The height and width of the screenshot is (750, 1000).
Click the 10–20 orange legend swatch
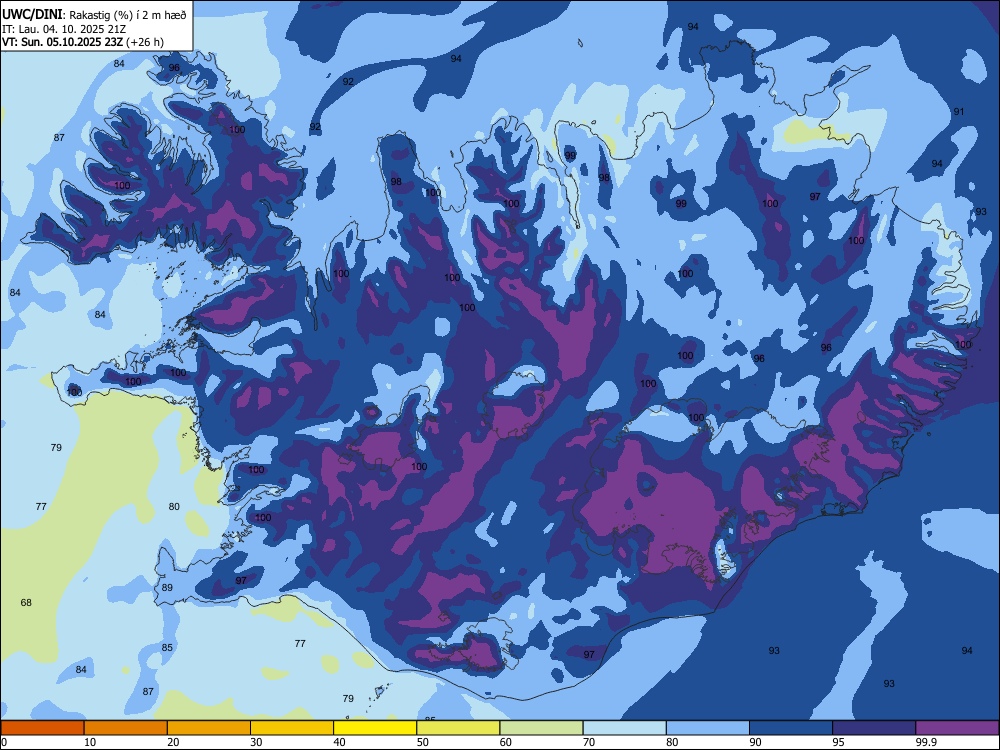(x=126, y=728)
